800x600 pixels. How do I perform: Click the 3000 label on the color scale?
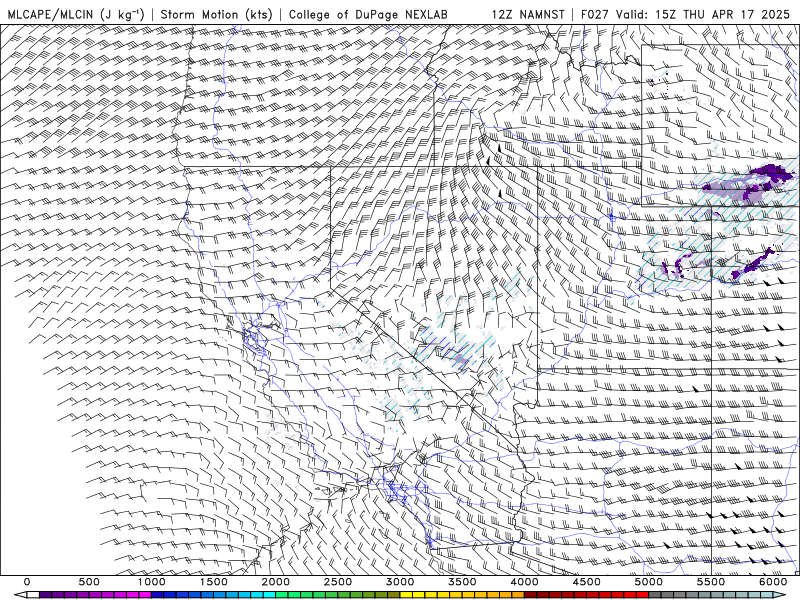(x=401, y=582)
